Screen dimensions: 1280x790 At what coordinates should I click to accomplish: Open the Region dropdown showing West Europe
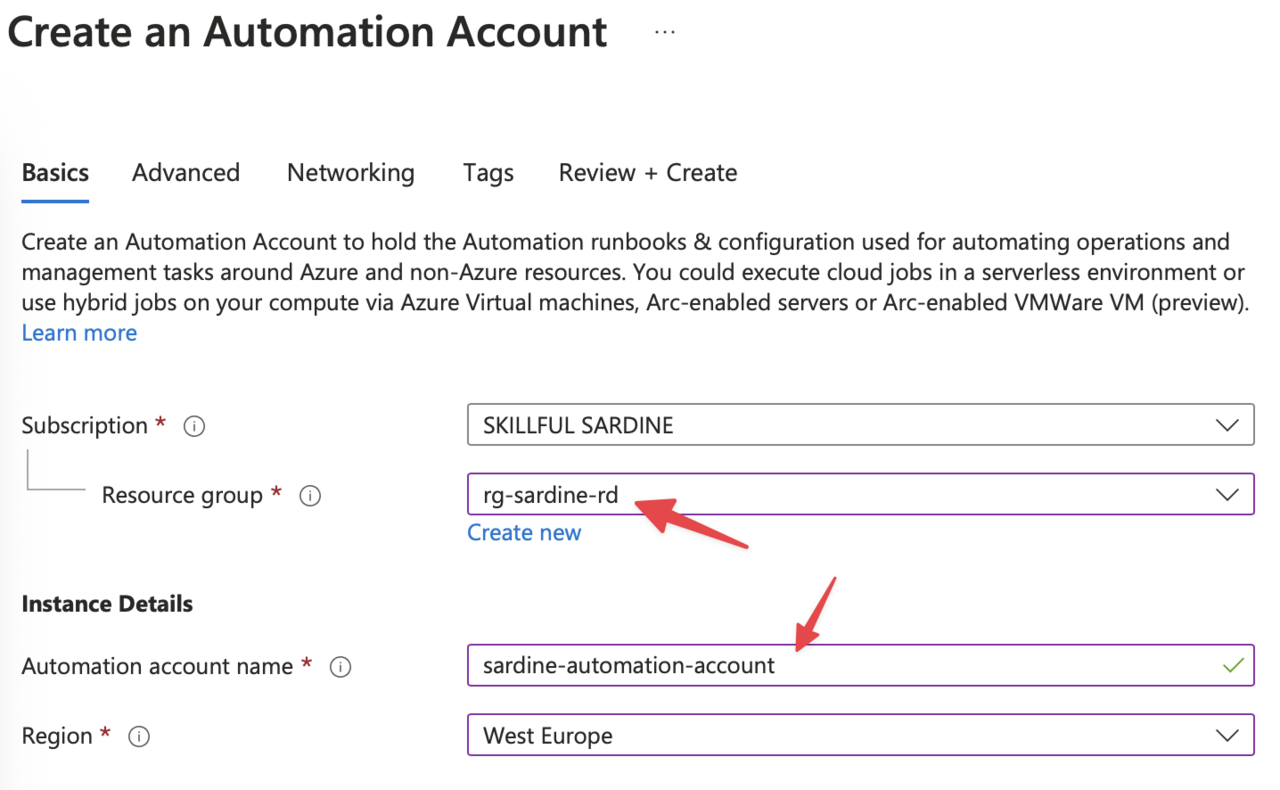(860, 735)
